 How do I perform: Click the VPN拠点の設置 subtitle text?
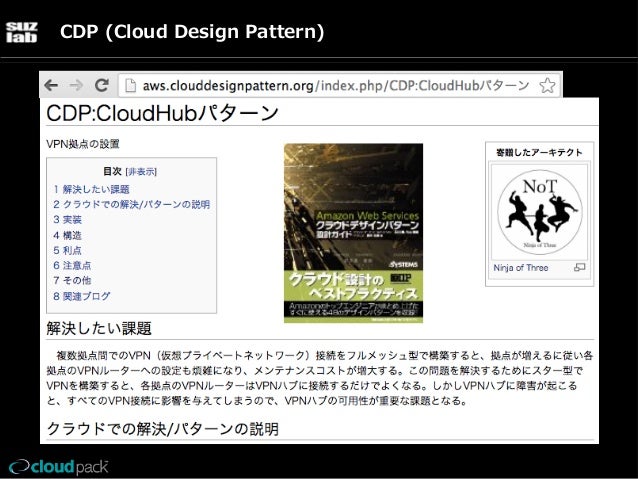[x=83, y=144]
